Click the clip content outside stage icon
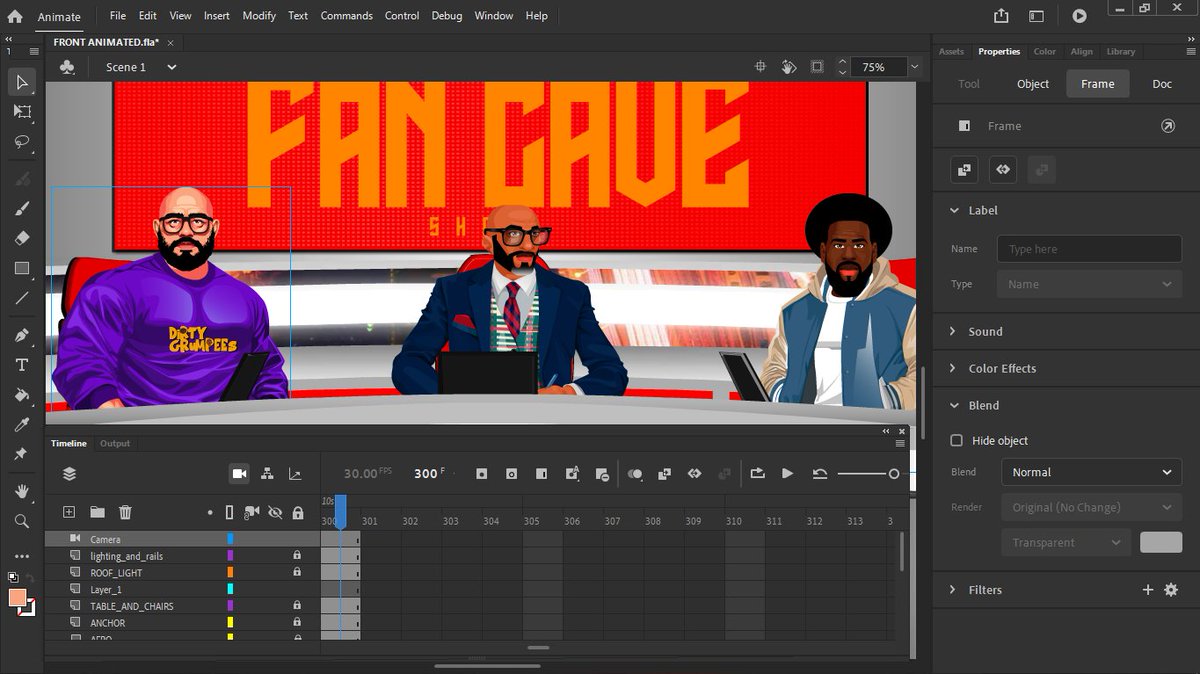This screenshot has height=674, width=1200. [817, 67]
